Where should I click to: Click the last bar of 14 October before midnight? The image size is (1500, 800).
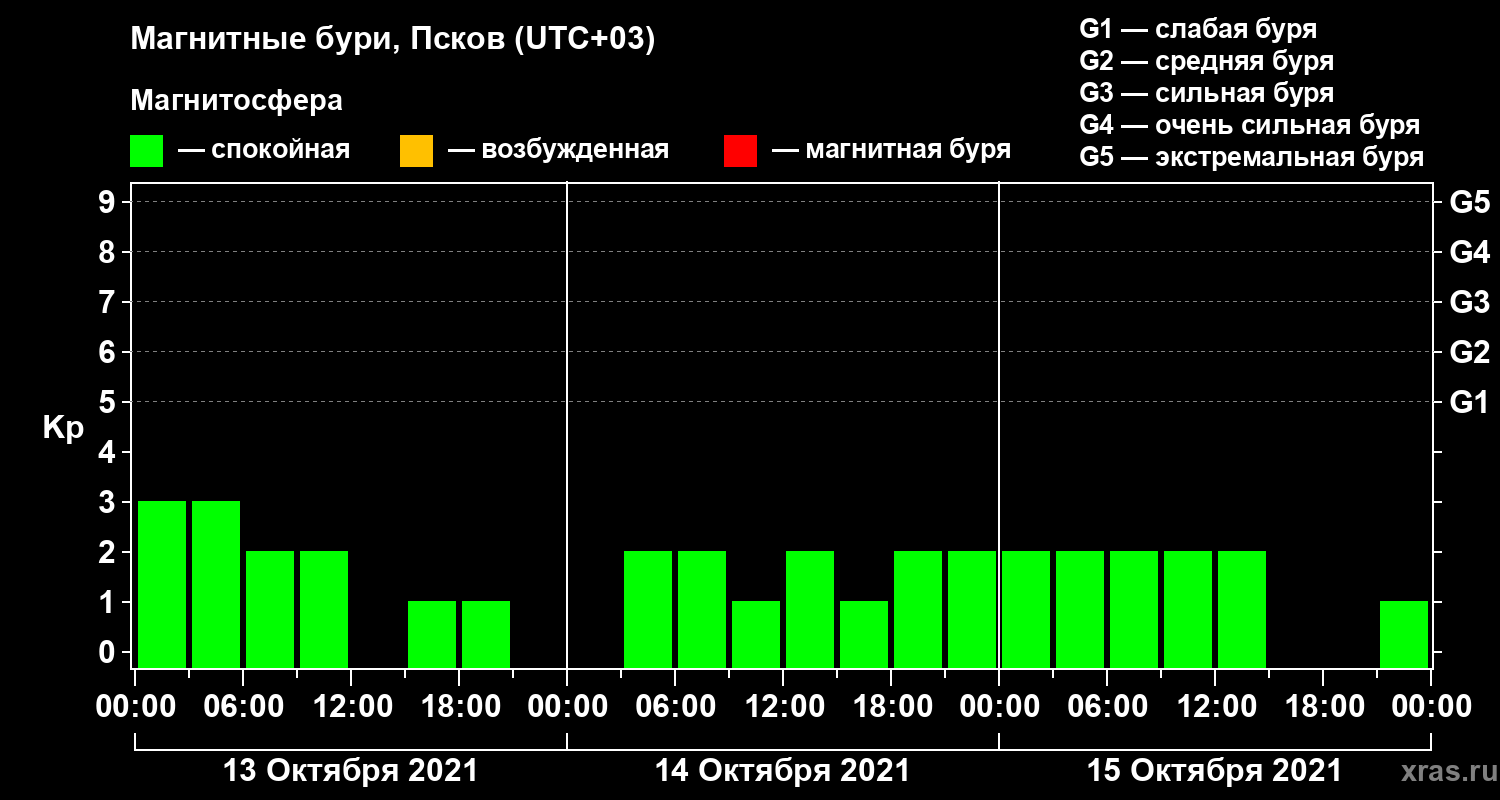(x=972, y=609)
